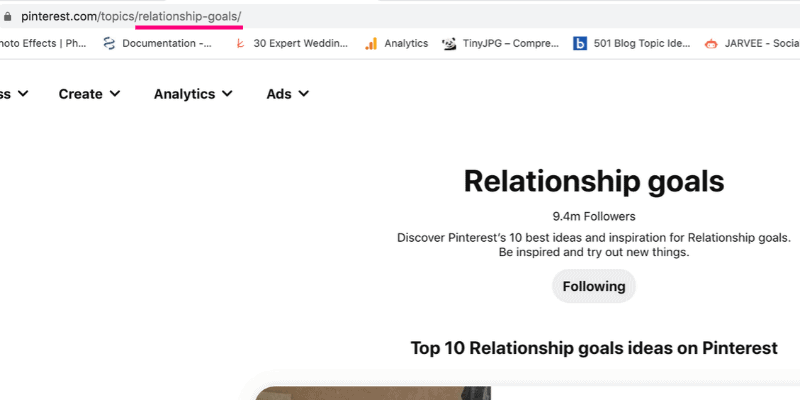Open the 30 Expert Wedding bookmark icon

pyautogui.click(x=240, y=44)
